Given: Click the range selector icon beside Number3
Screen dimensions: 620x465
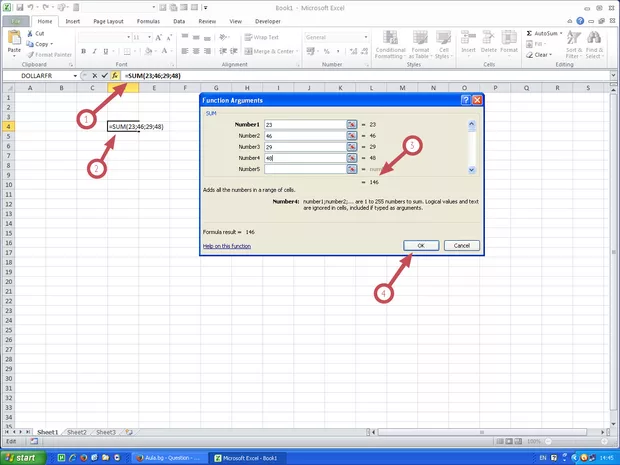Looking at the screenshot, I should (352, 147).
